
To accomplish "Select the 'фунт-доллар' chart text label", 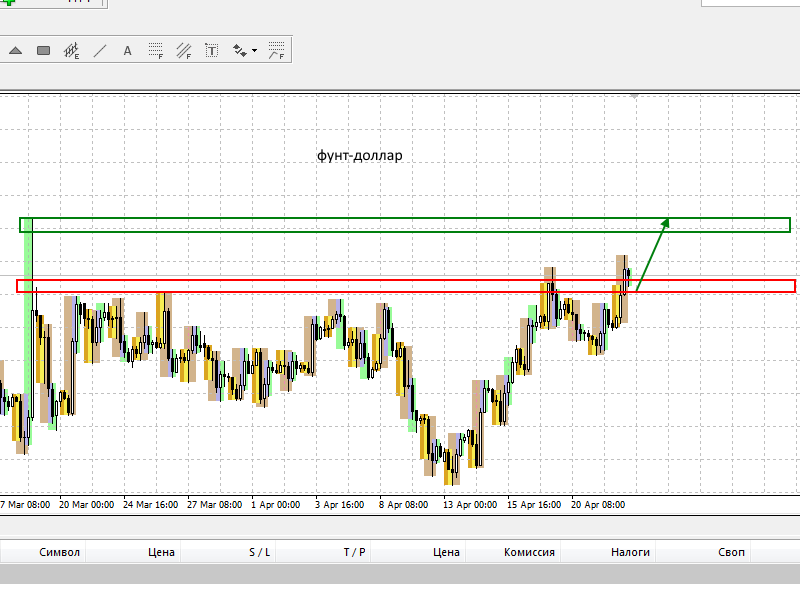I will point(359,156).
